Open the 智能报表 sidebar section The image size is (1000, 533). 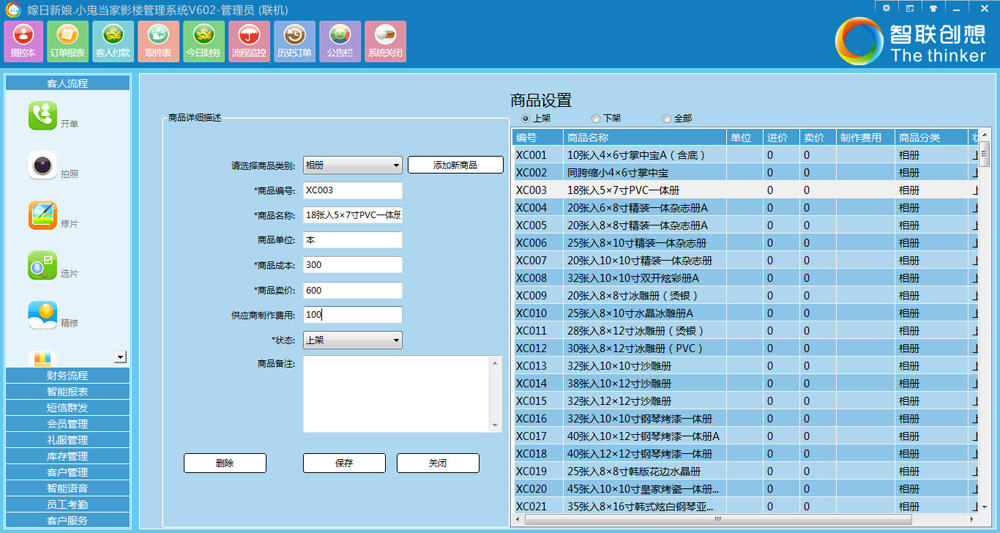tap(68, 391)
